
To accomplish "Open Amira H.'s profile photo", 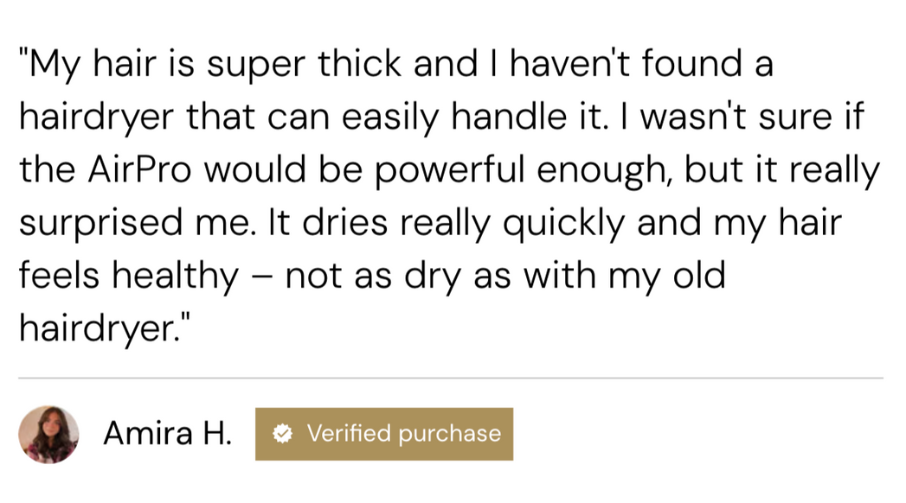I will [48, 434].
